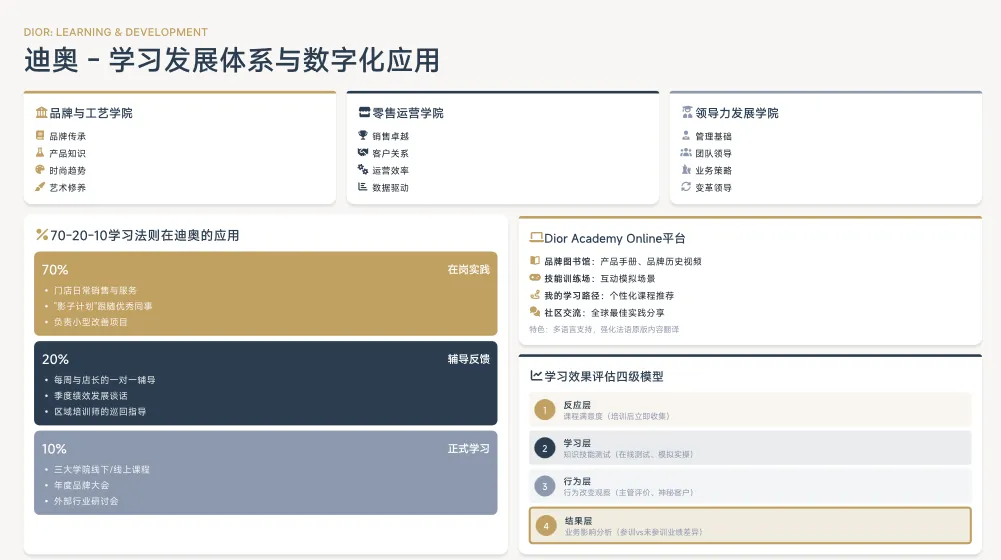
Task: Click the bullet 外部行业研讨会
Action: 86,501
